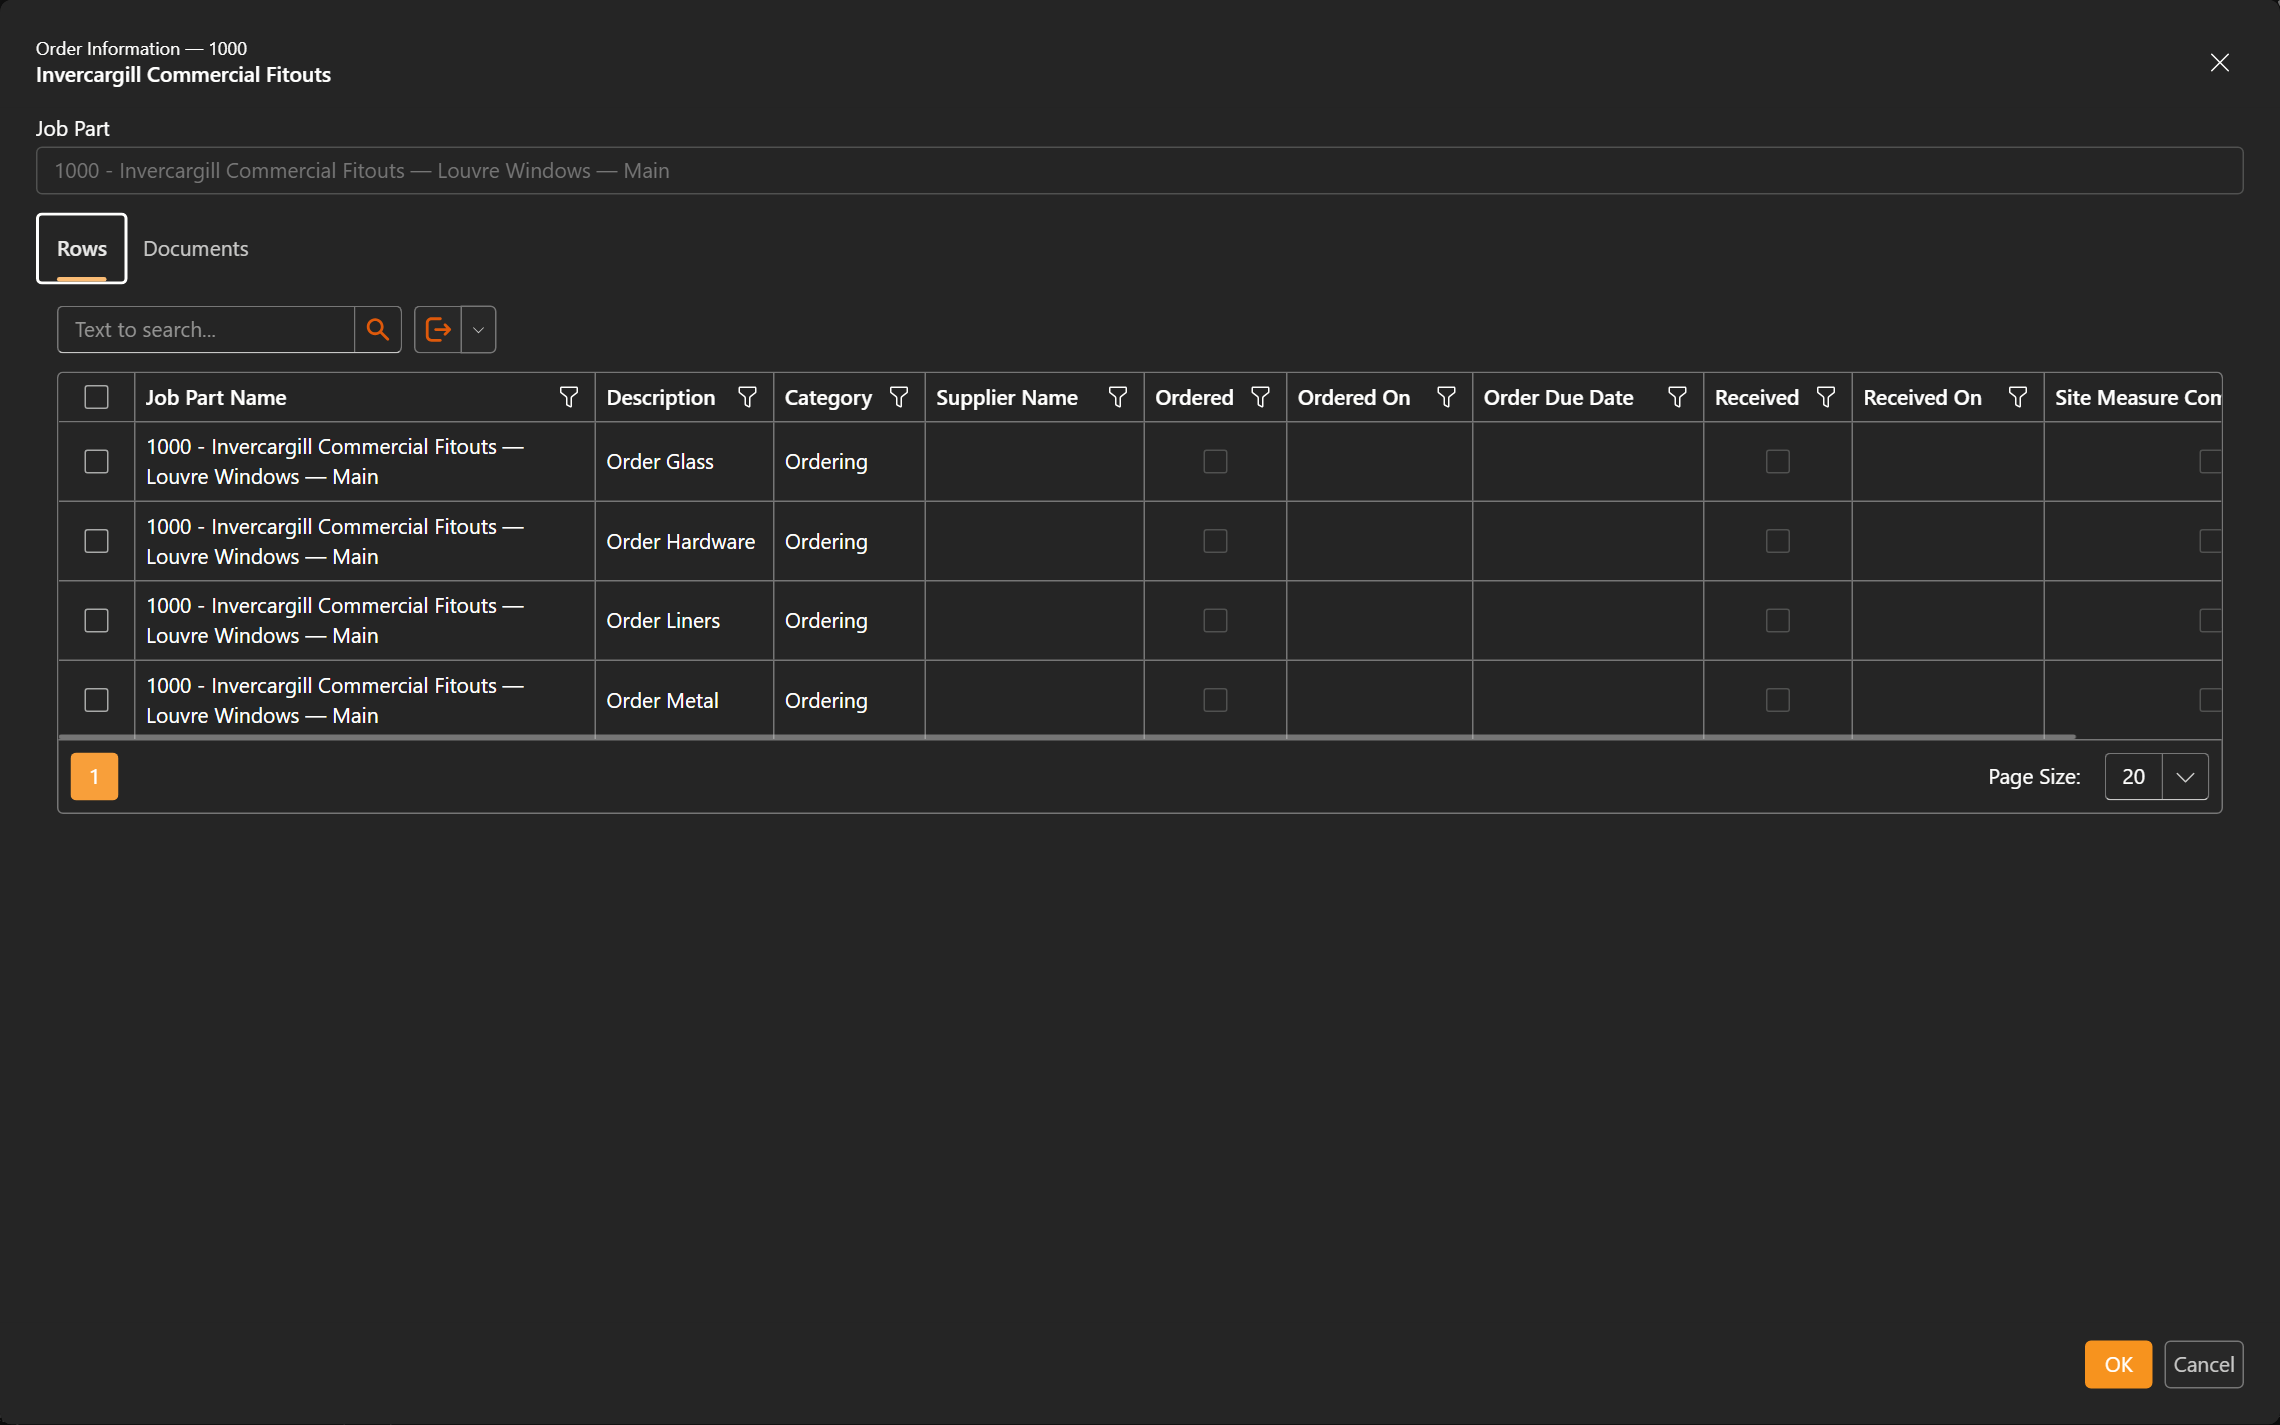Click the horizontal table scrollbar
The width and height of the screenshot is (2280, 1425).
point(1067,737)
